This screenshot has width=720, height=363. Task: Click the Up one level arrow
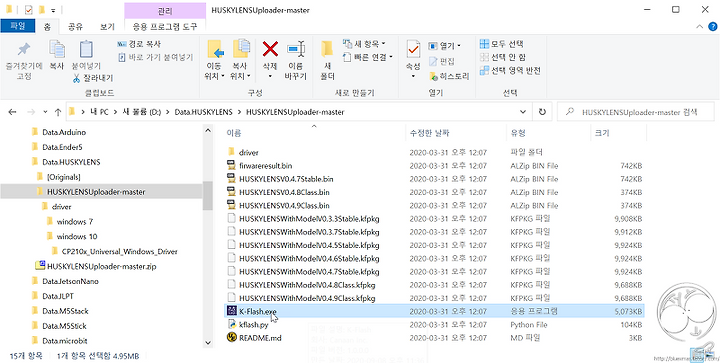click(x=58, y=112)
